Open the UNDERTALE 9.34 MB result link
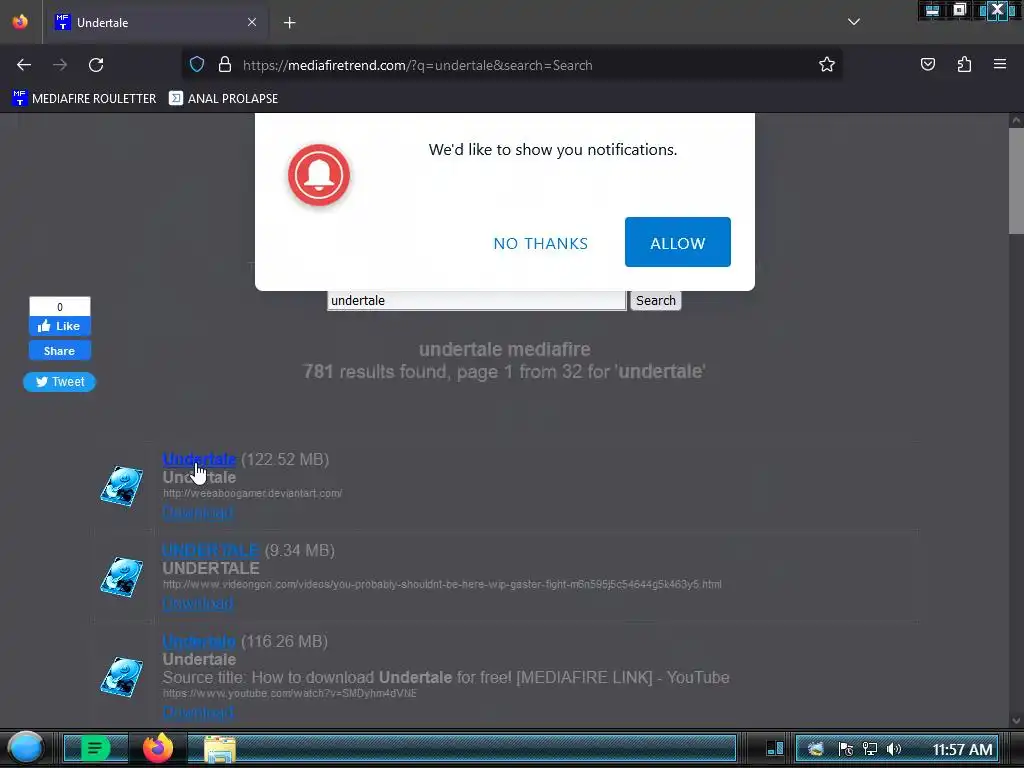This screenshot has width=1024, height=768. (211, 551)
